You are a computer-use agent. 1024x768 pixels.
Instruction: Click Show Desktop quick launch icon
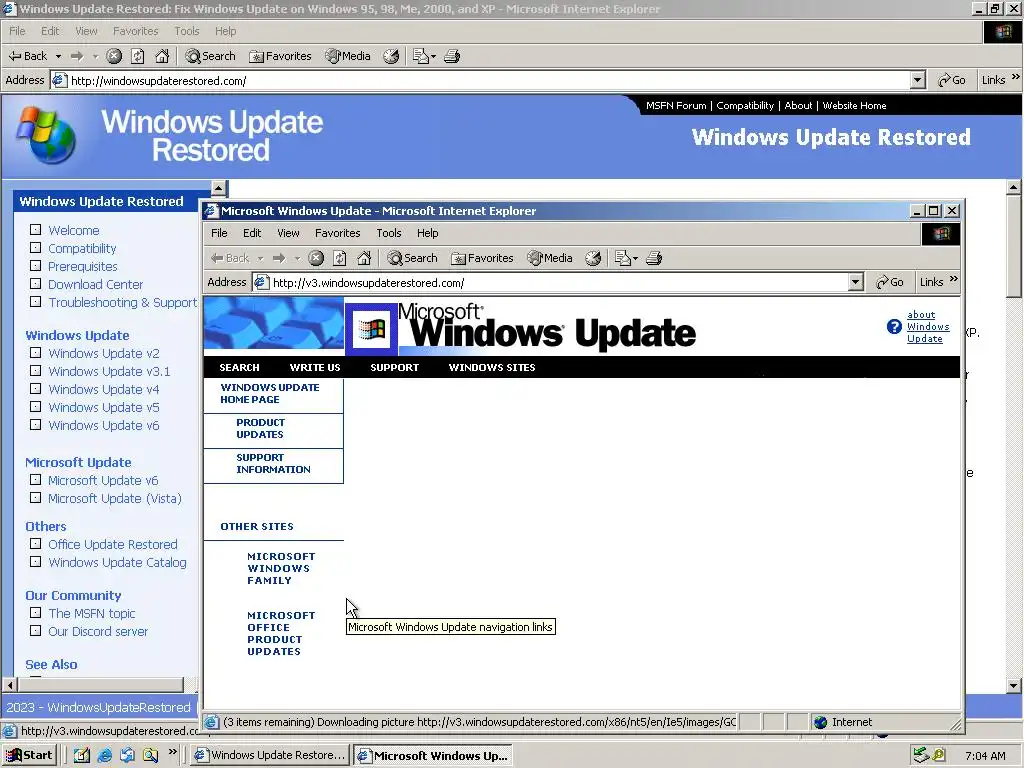82,755
